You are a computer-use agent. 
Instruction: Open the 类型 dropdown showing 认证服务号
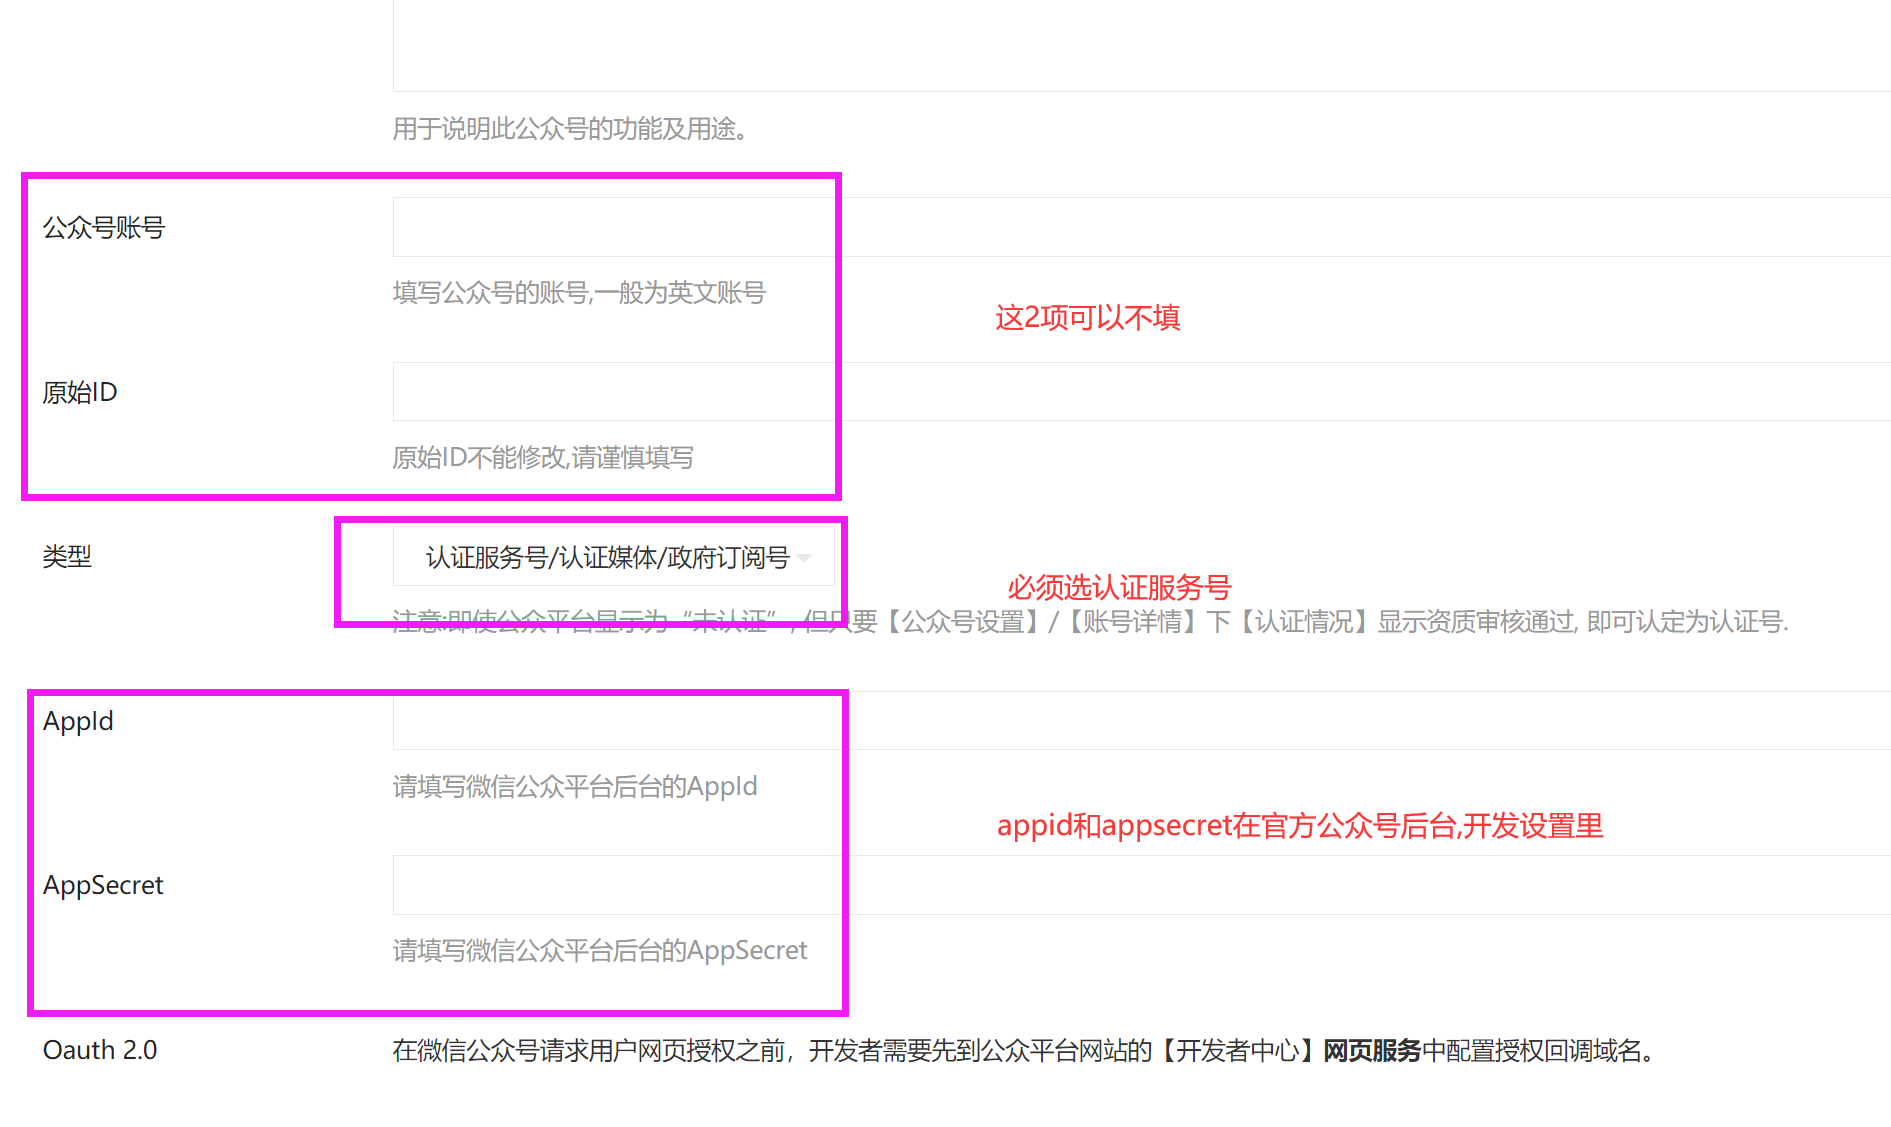pos(614,557)
